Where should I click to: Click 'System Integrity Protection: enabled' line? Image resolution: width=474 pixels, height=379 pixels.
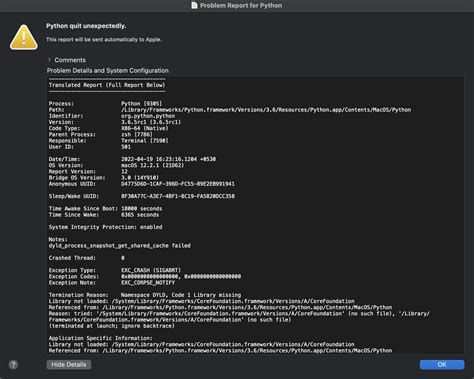105,227
